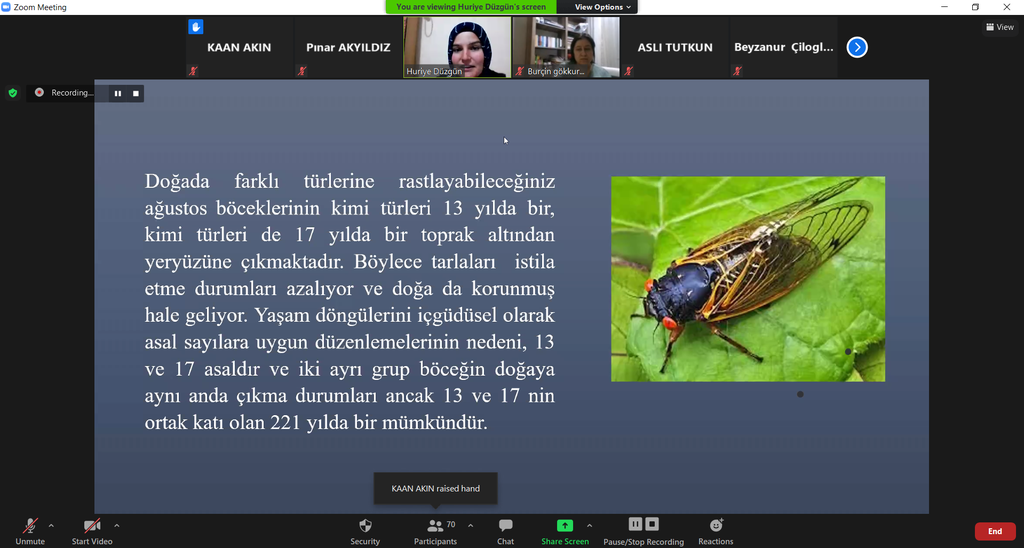Screen dimensions: 1024x548
Task: Restore down the Zoom Meeting window
Action: pyautogui.click(x=975, y=7)
